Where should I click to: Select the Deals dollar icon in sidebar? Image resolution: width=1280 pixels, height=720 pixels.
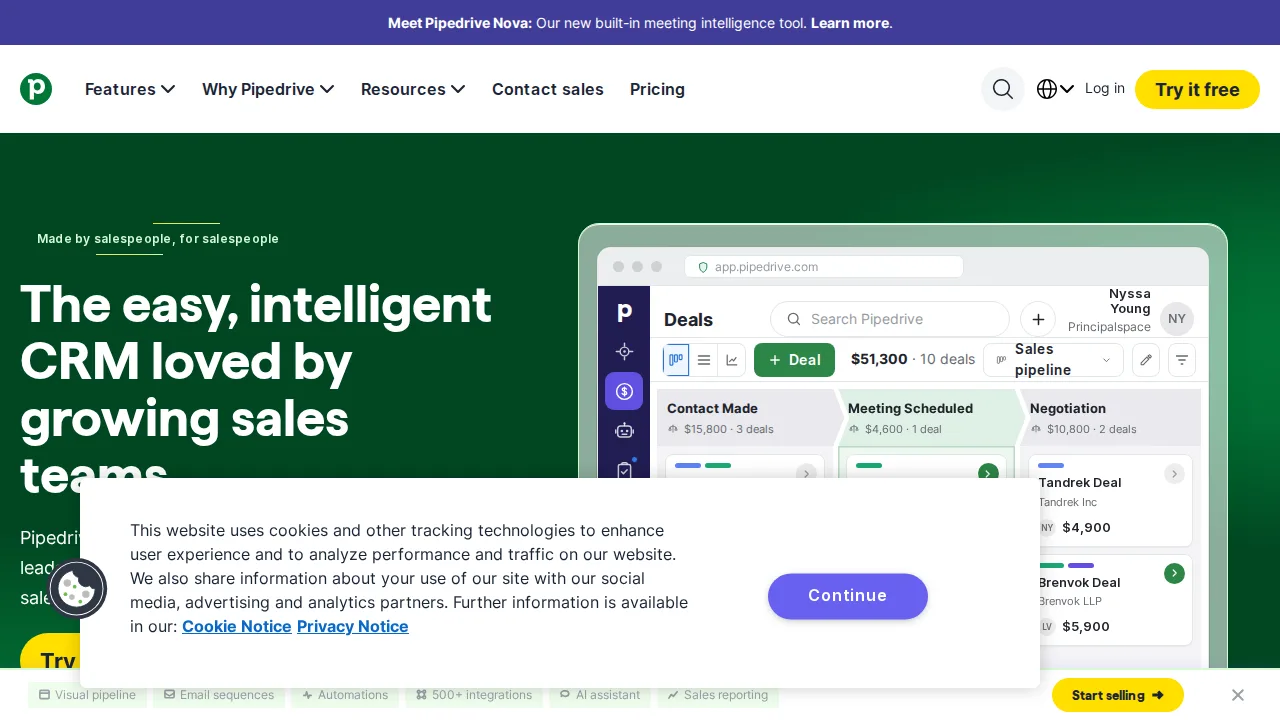(624, 391)
